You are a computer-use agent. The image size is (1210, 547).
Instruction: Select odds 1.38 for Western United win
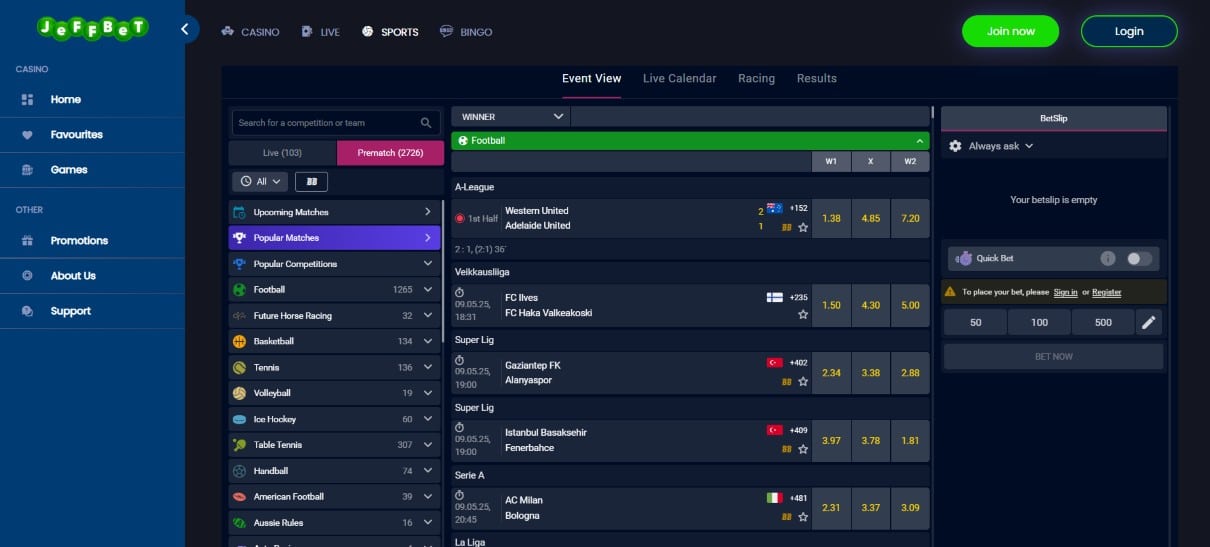(x=831, y=218)
